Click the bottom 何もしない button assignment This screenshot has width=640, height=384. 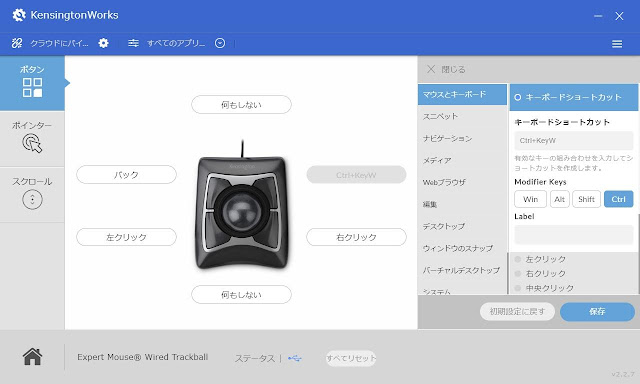pos(241,295)
